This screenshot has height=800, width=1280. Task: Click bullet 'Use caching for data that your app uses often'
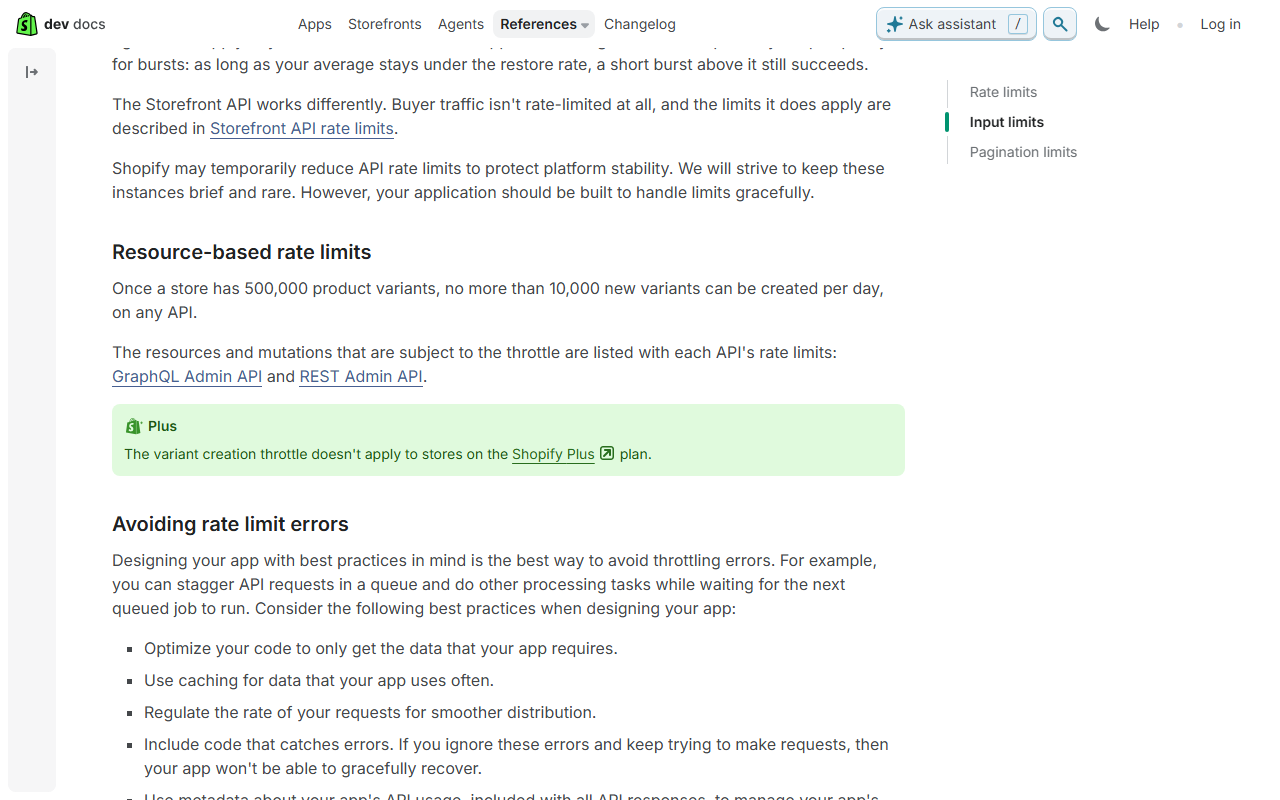(x=319, y=680)
